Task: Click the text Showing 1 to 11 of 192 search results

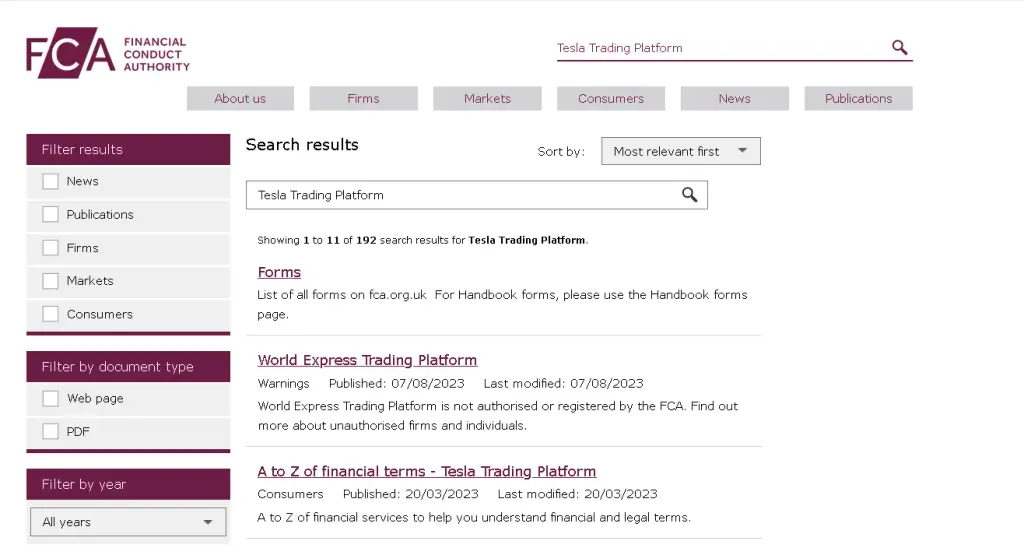Action: pyautogui.click(x=423, y=240)
